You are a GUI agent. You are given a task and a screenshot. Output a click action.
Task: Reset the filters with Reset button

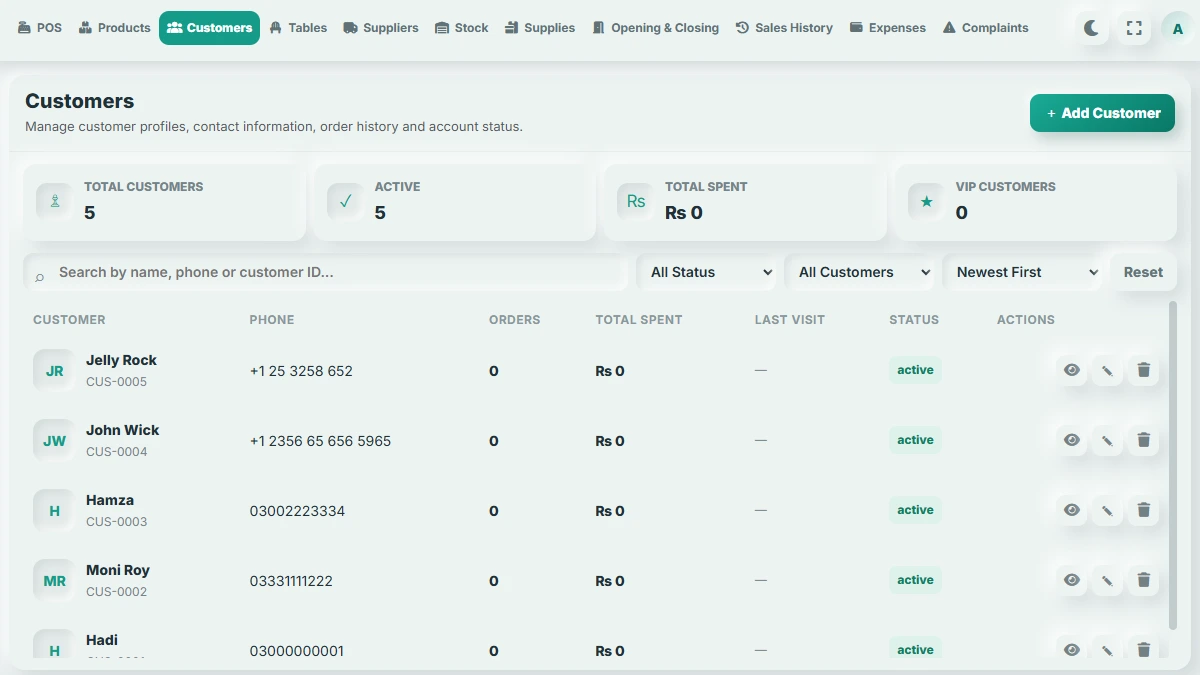1143,272
